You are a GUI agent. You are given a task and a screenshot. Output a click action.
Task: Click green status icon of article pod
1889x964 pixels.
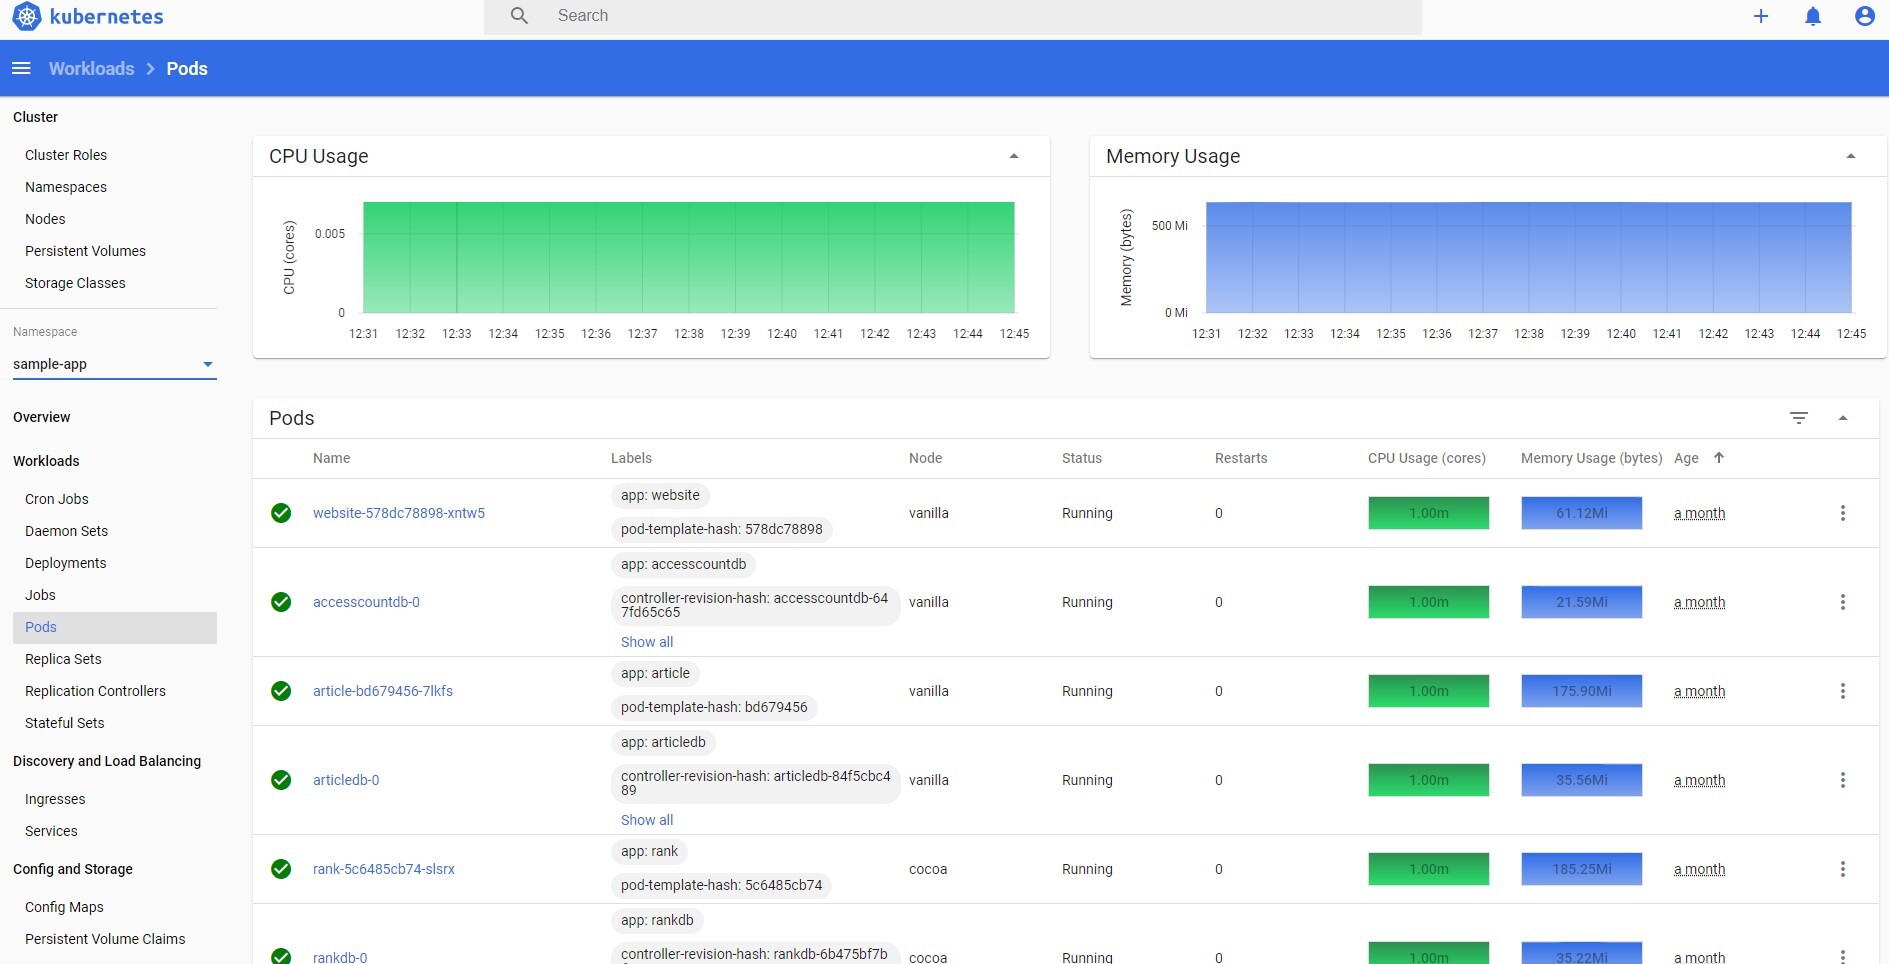[281, 691]
